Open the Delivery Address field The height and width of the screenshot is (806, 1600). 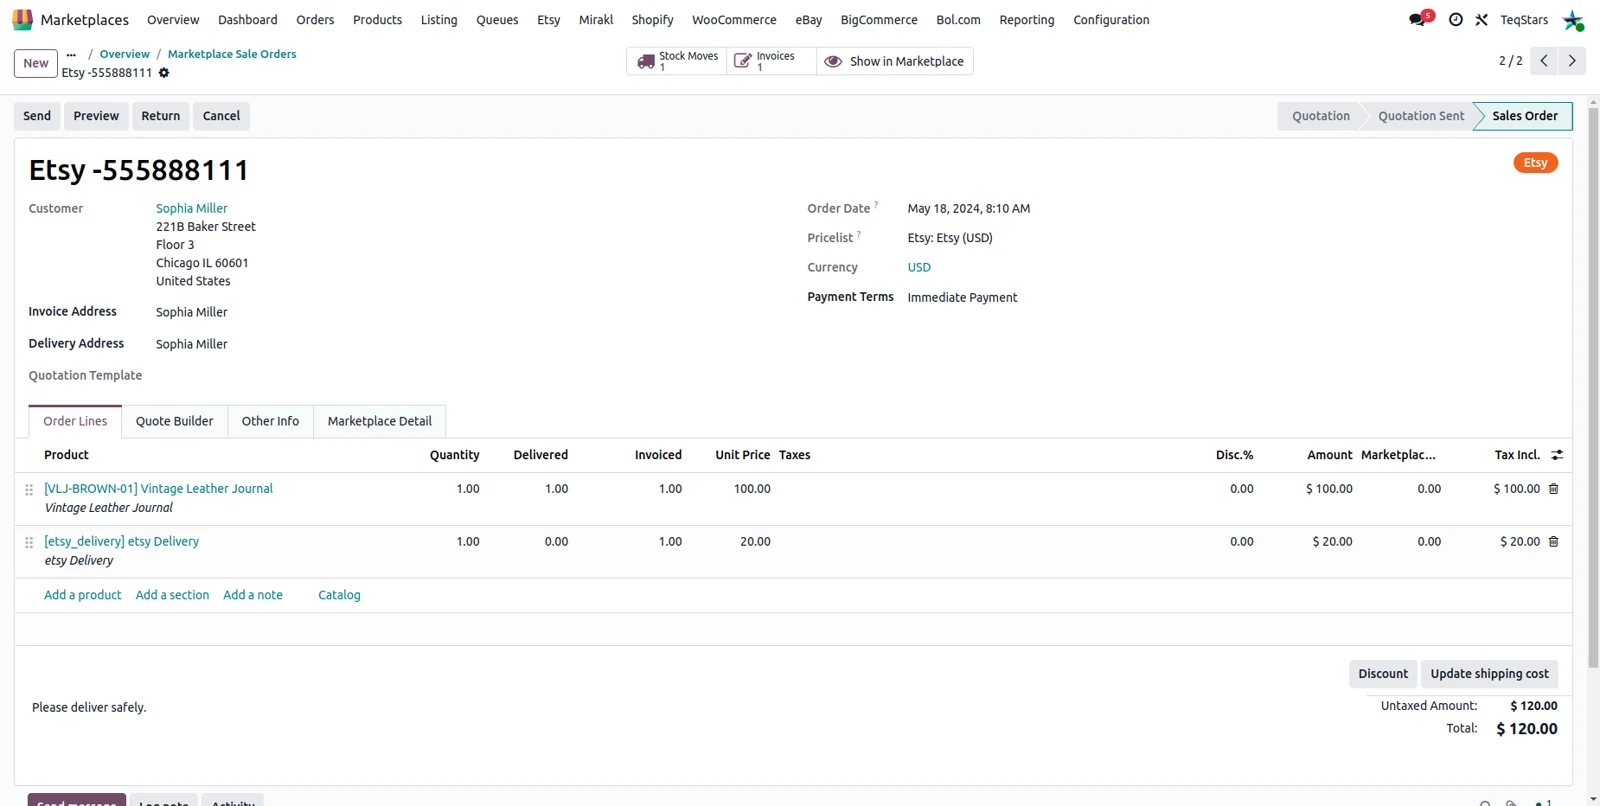tap(191, 344)
